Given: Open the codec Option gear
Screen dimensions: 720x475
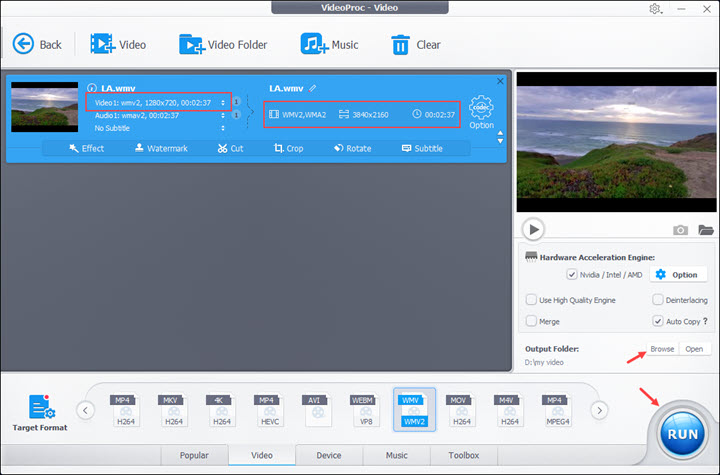Looking at the screenshot, I should tap(481, 112).
